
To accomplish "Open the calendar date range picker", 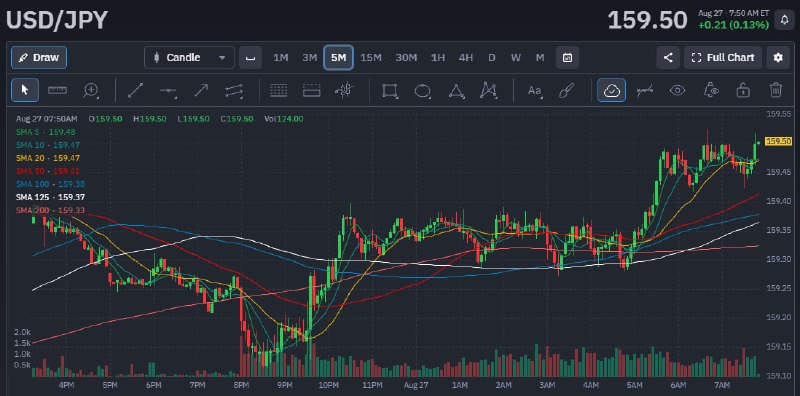I will point(567,58).
